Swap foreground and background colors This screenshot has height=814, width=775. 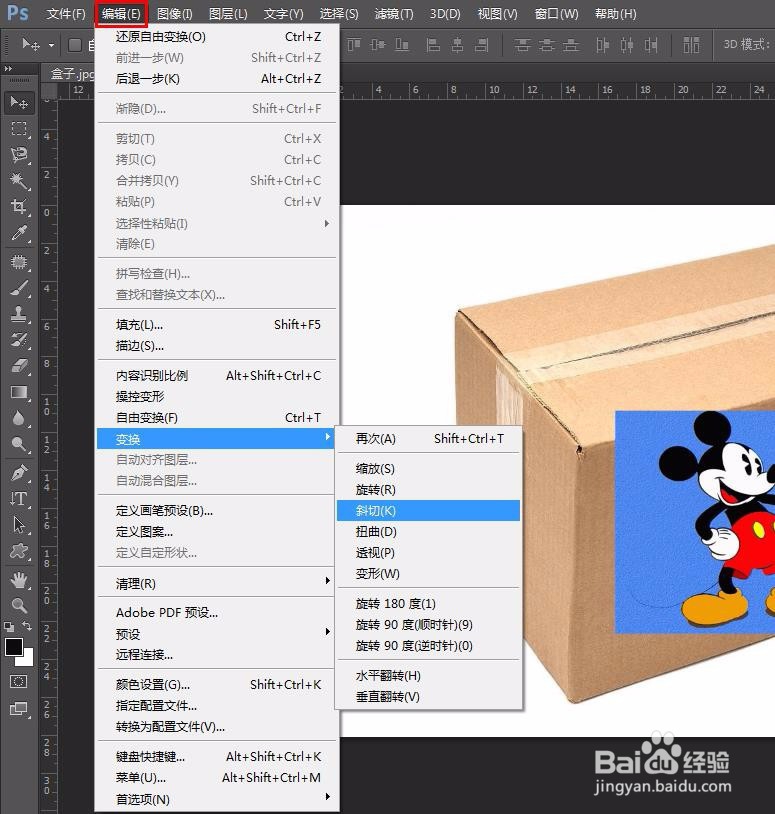[27, 626]
